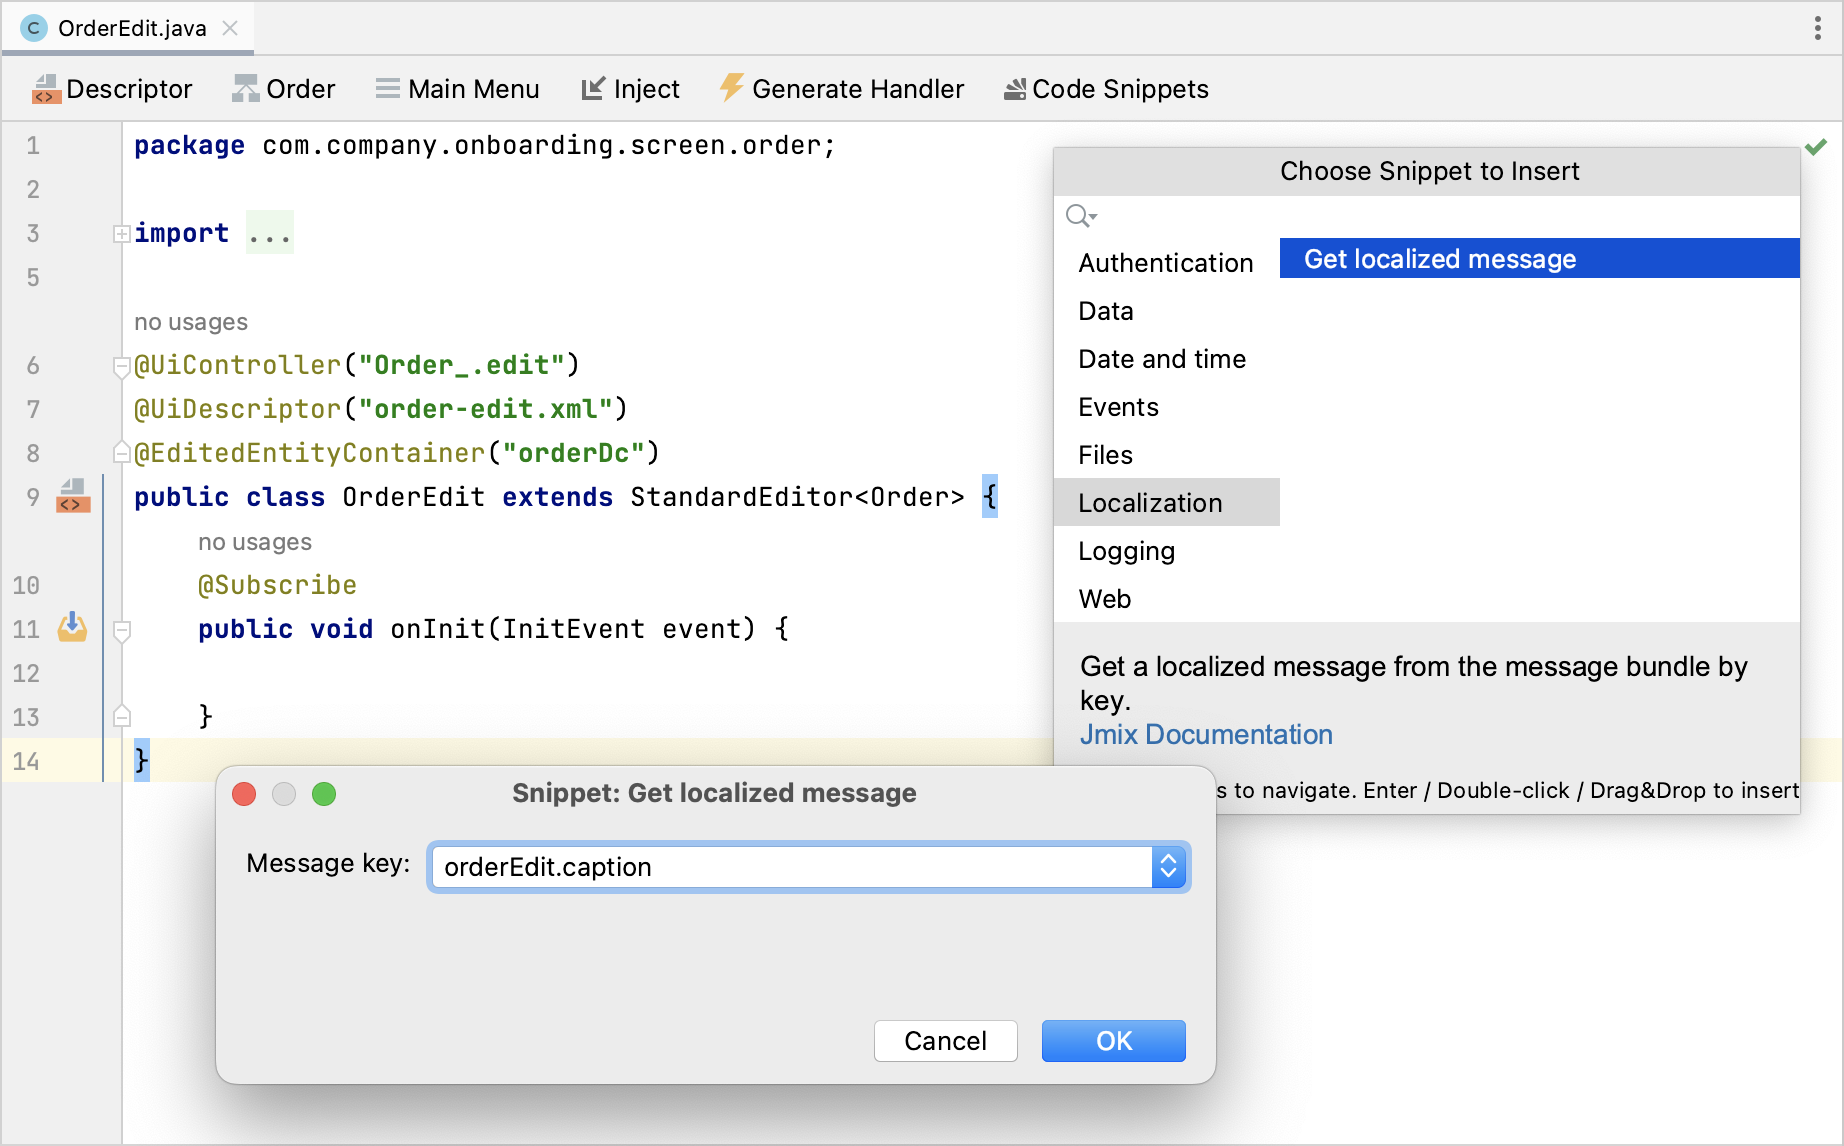Select the Logging snippet category
Viewport: 1844px width, 1146px height.
click(x=1166, y=551)
